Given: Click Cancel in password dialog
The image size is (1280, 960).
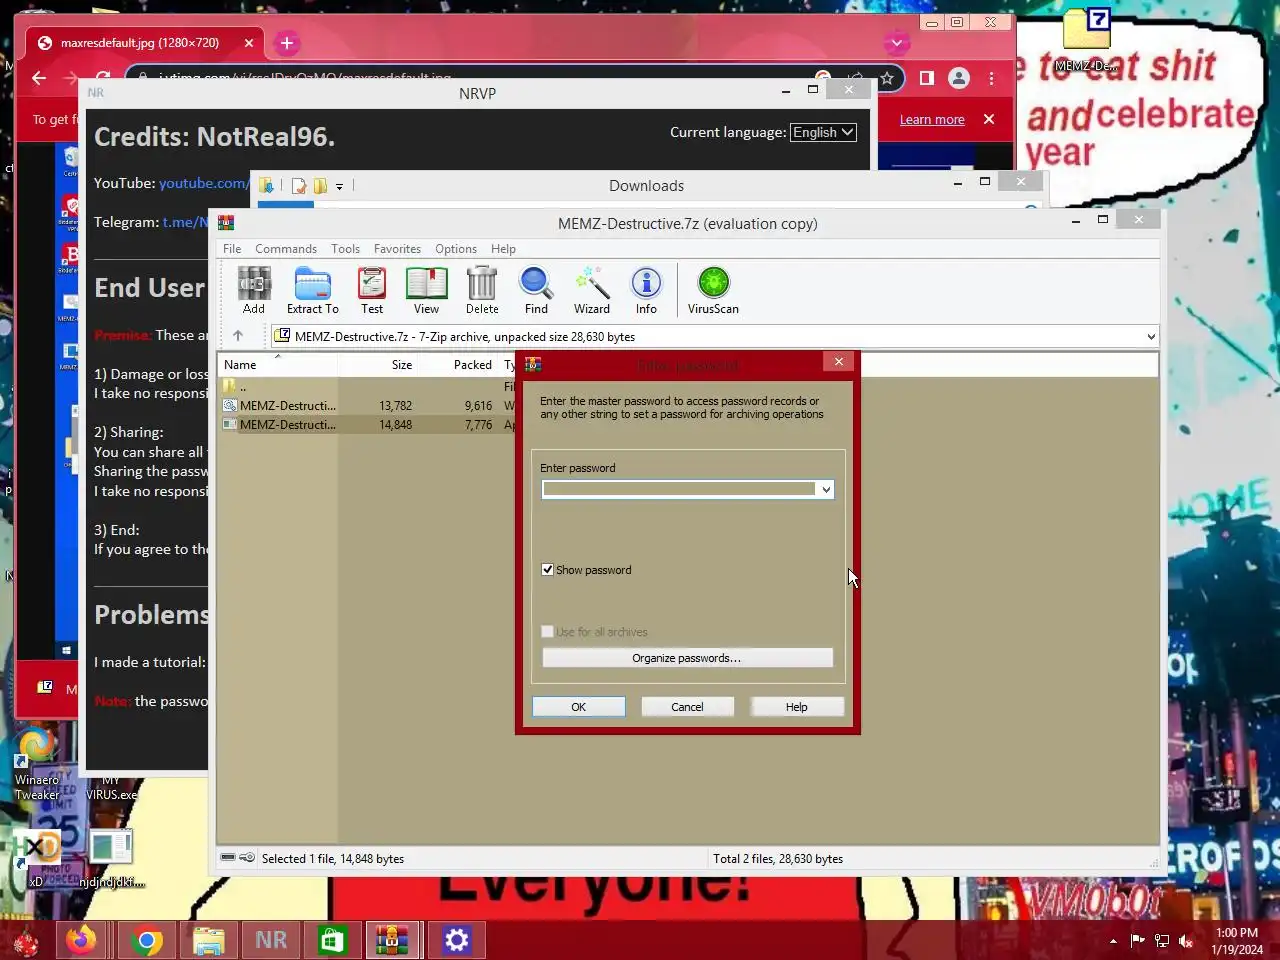Looking at the screenshot, I should [x=687, y=707].
